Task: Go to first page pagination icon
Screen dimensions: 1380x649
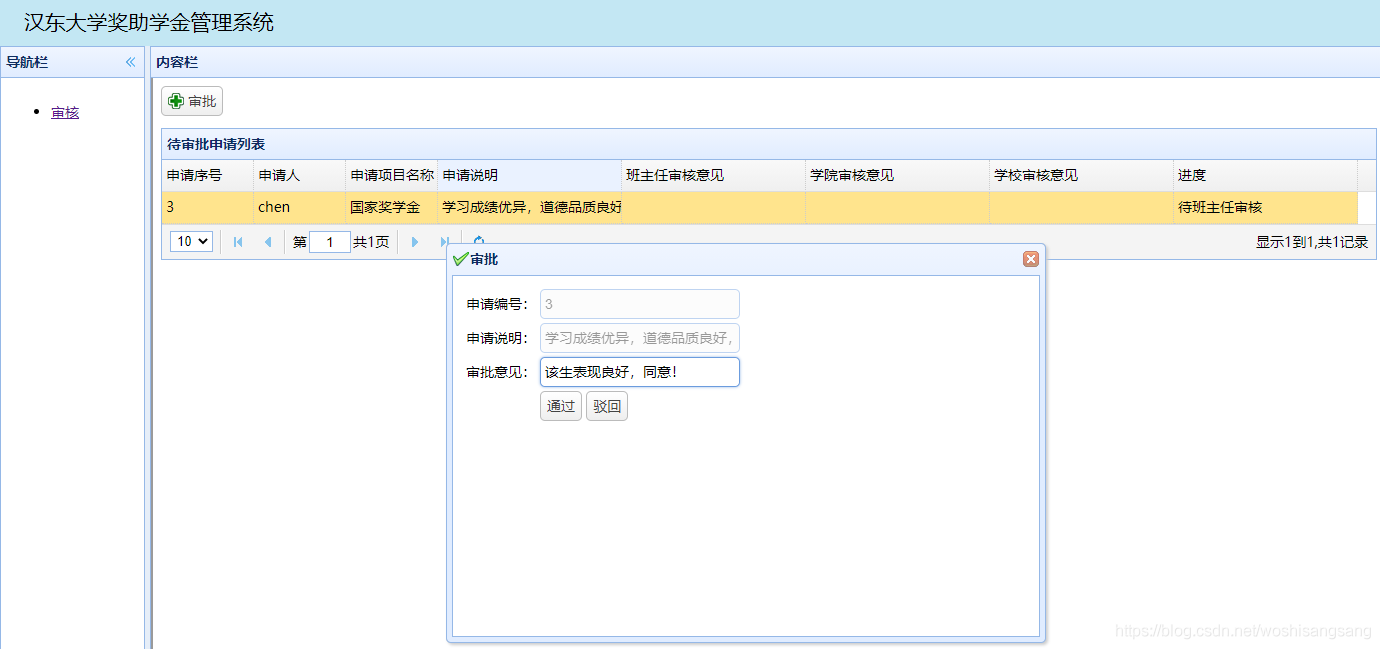Action: pyautogui.click(x=238, y=242)
